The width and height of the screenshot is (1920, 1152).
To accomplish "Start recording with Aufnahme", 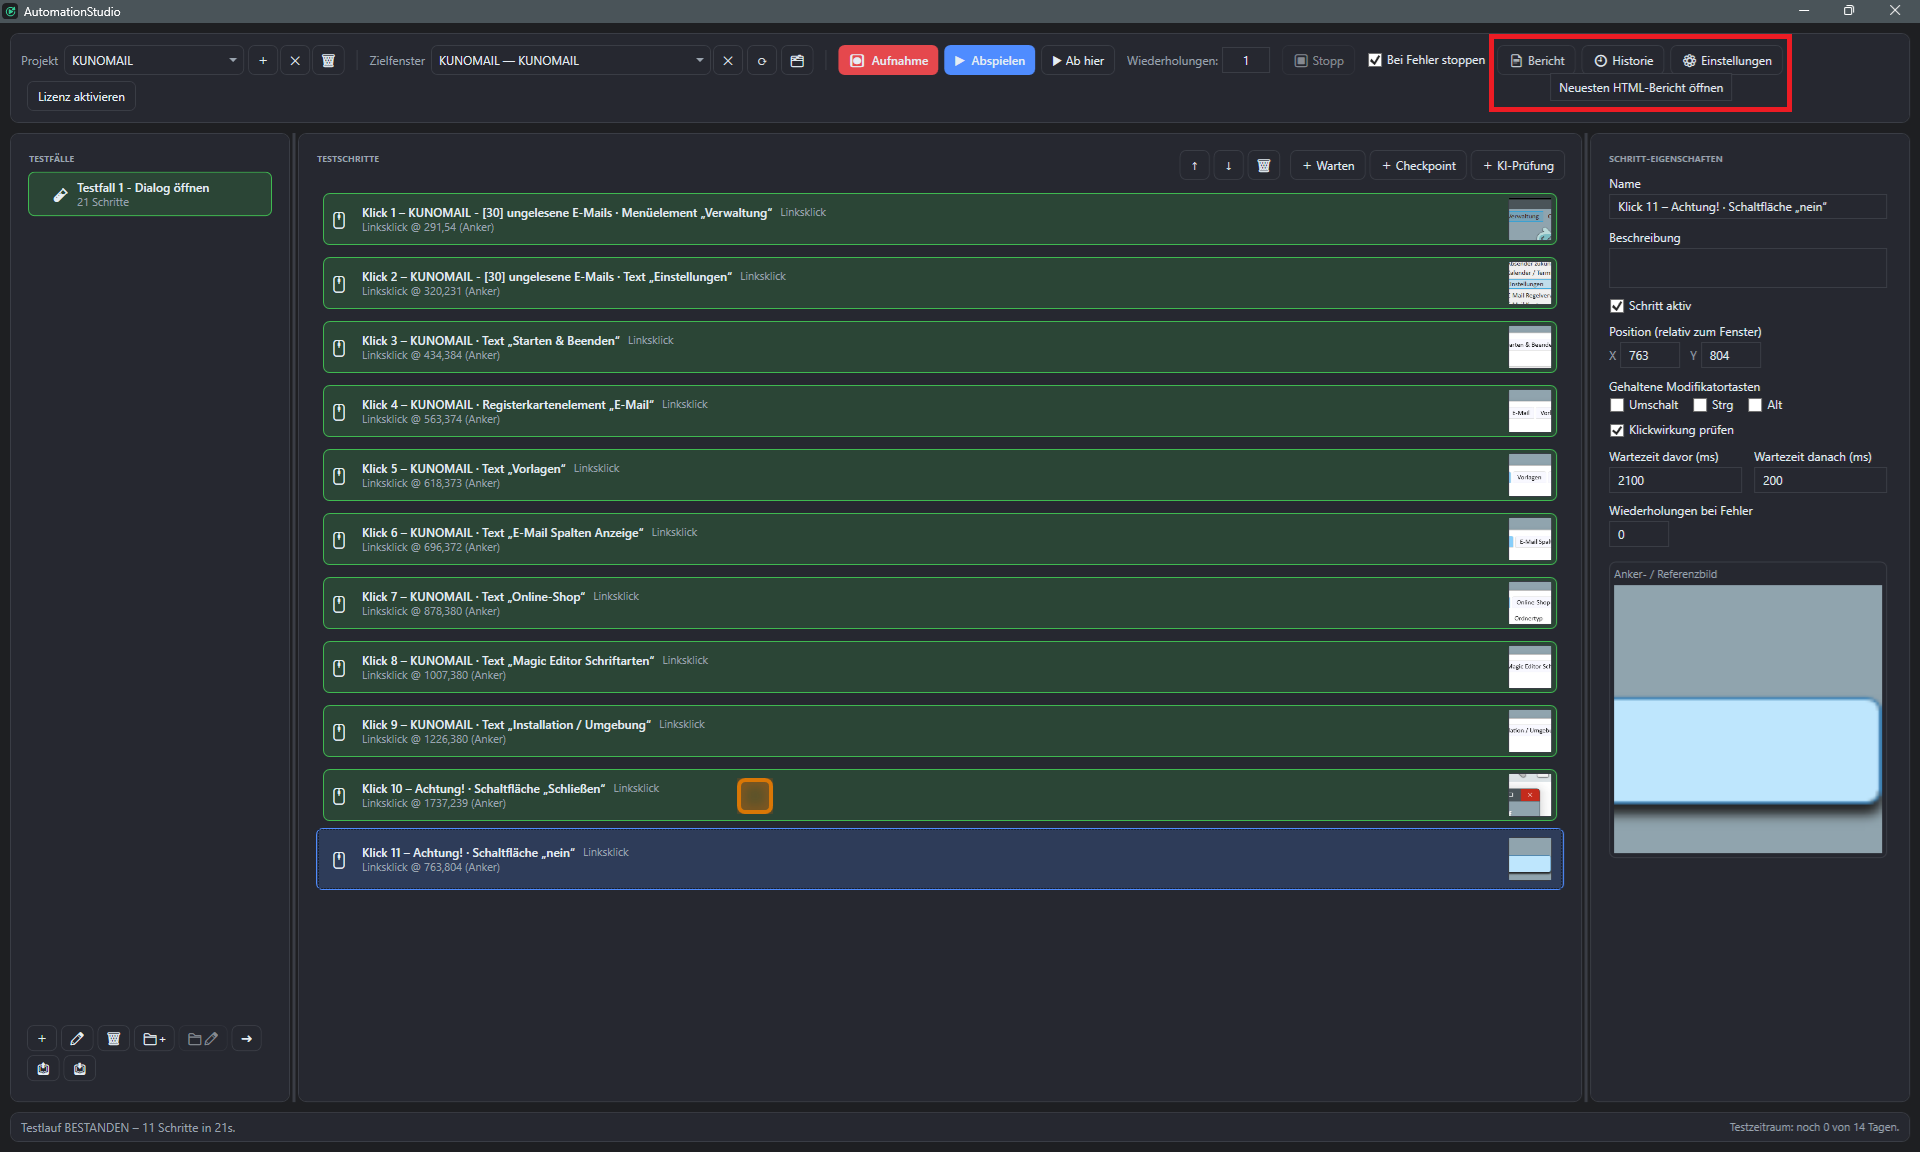I will 888,61.
